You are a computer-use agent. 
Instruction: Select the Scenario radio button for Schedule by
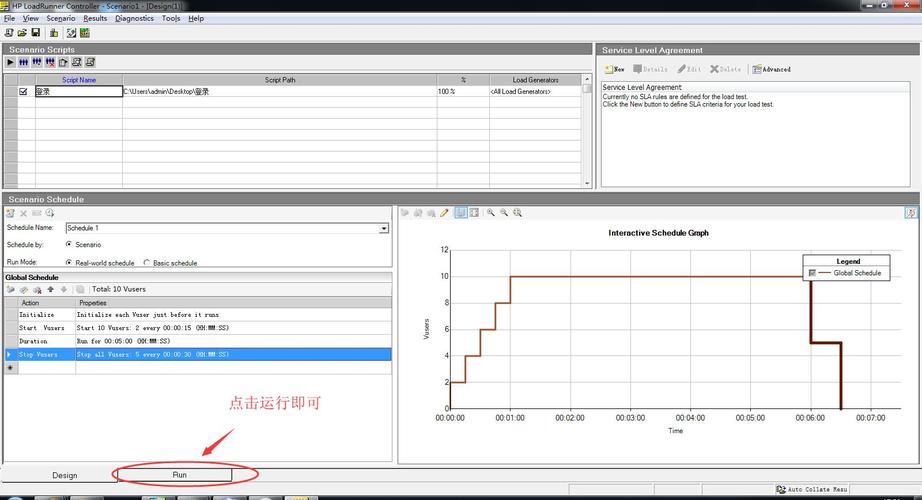(69, 244)
